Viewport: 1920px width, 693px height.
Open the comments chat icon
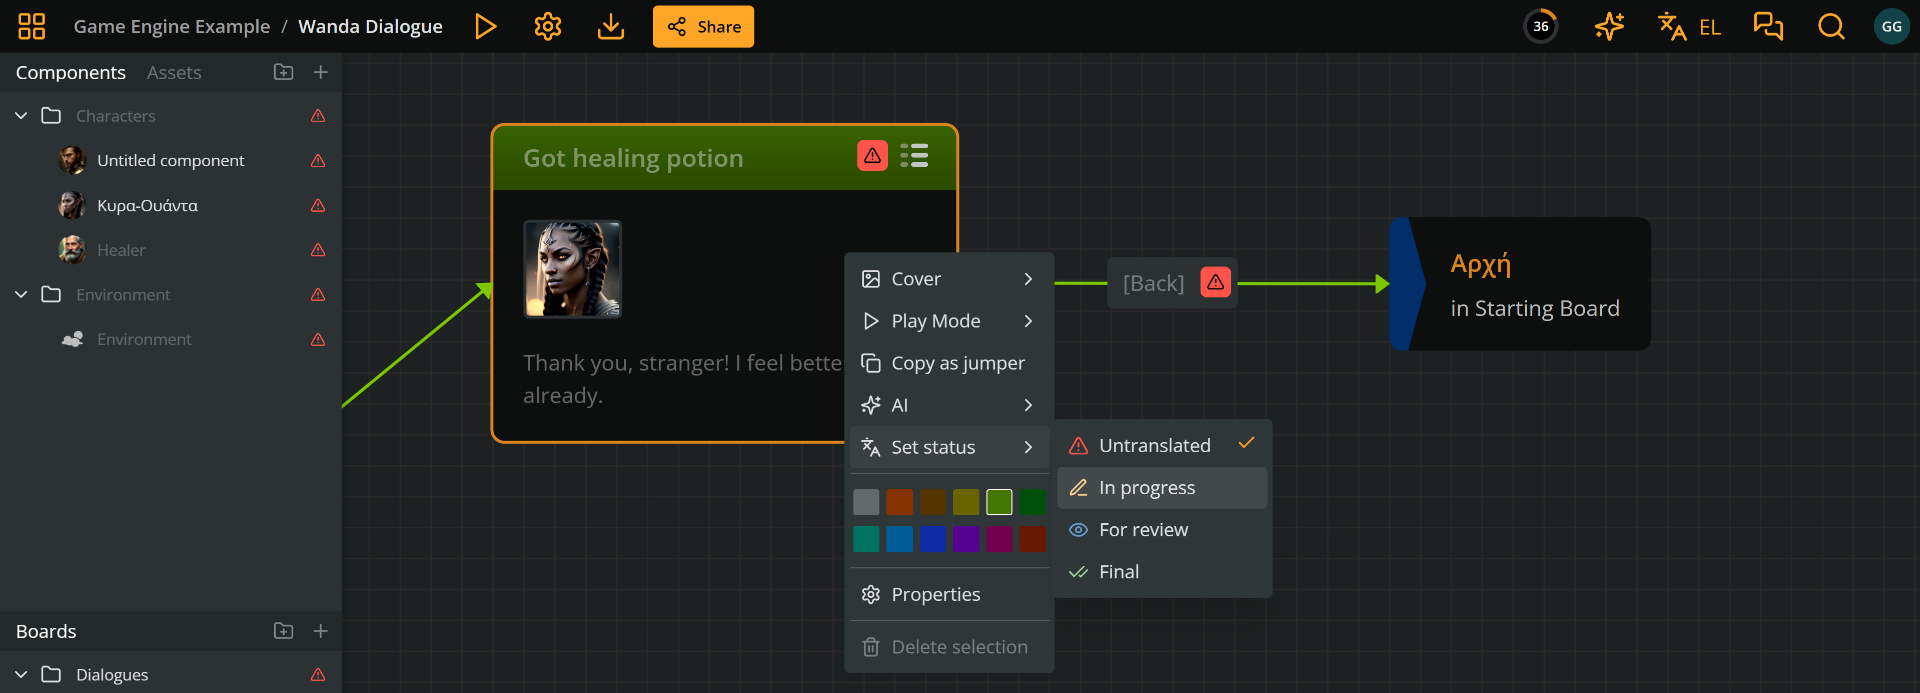[x=1768, y=27]
